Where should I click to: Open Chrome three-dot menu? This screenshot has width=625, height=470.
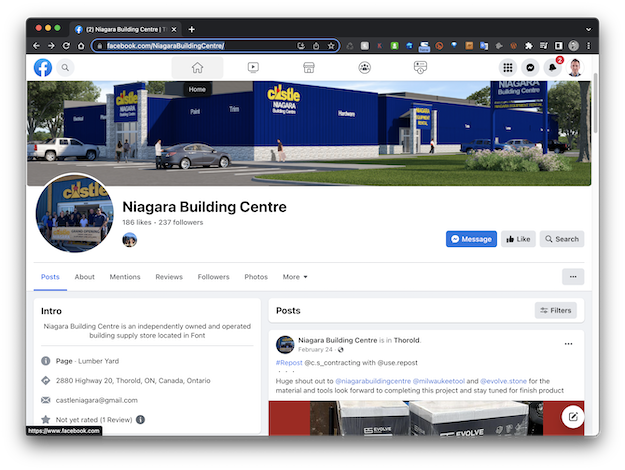(x=589, y=46)
